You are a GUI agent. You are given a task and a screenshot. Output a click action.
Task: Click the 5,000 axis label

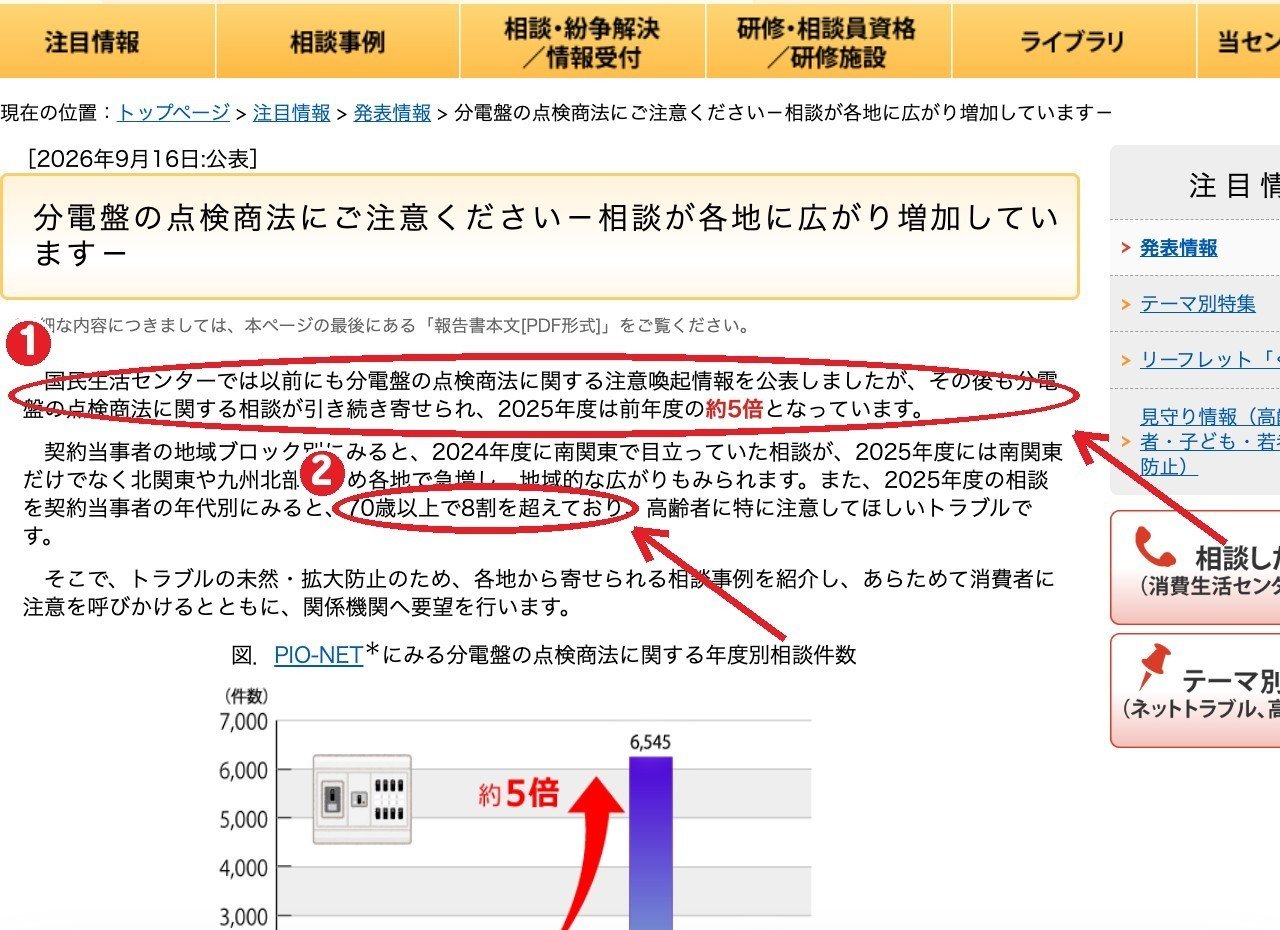pyautogui.click(x=243, y=819)
